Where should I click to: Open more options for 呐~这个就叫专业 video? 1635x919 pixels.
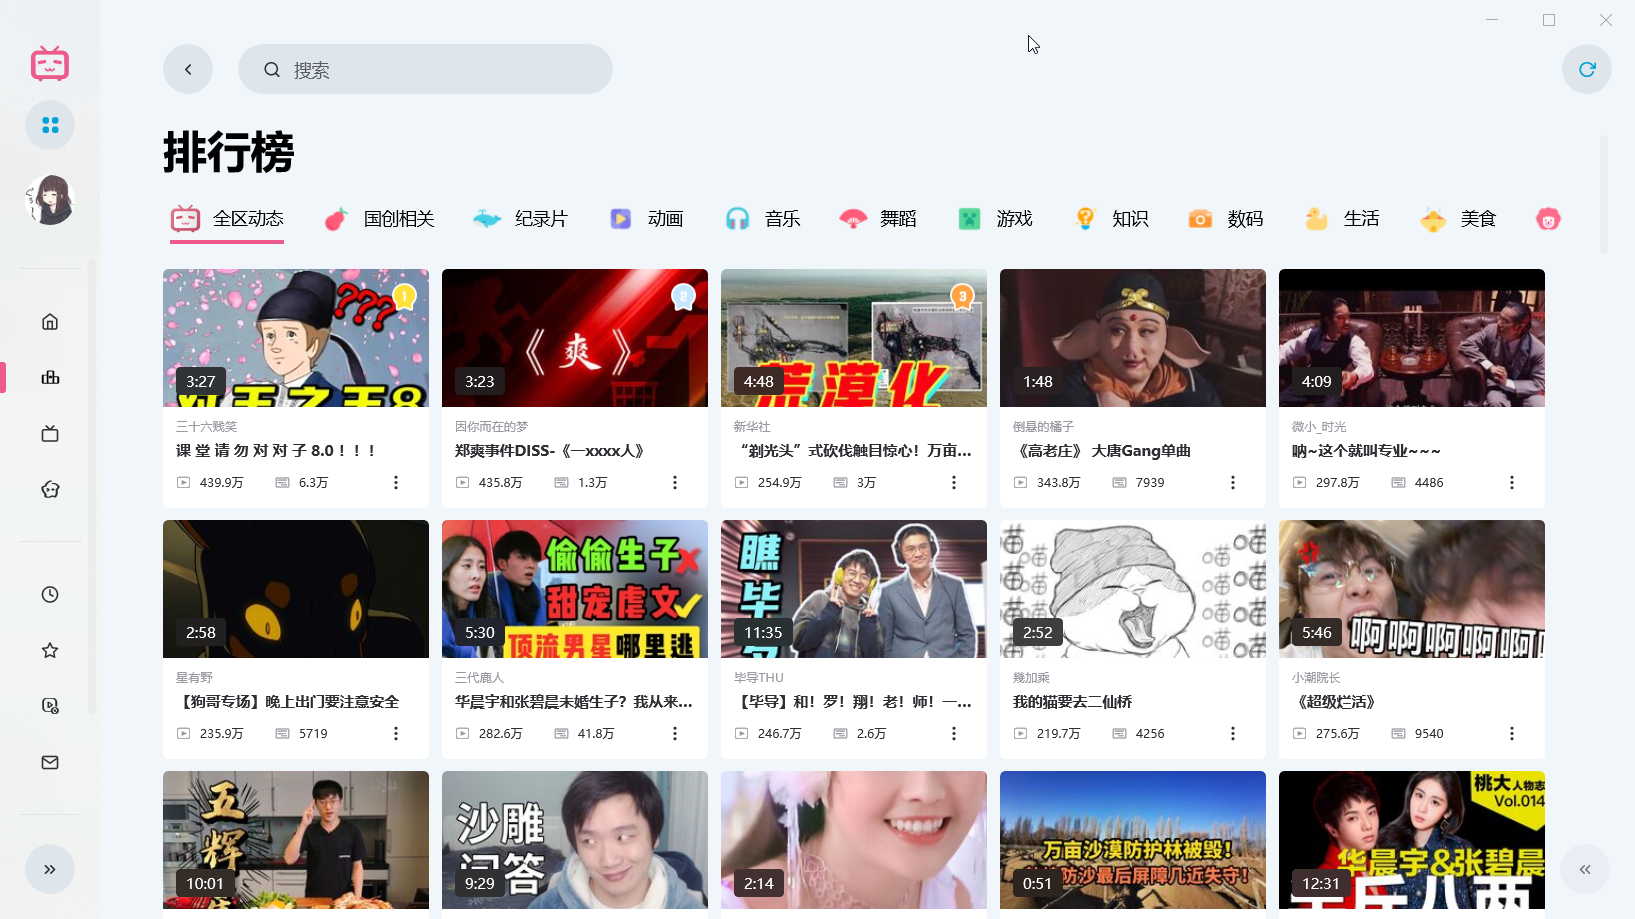1512,482
